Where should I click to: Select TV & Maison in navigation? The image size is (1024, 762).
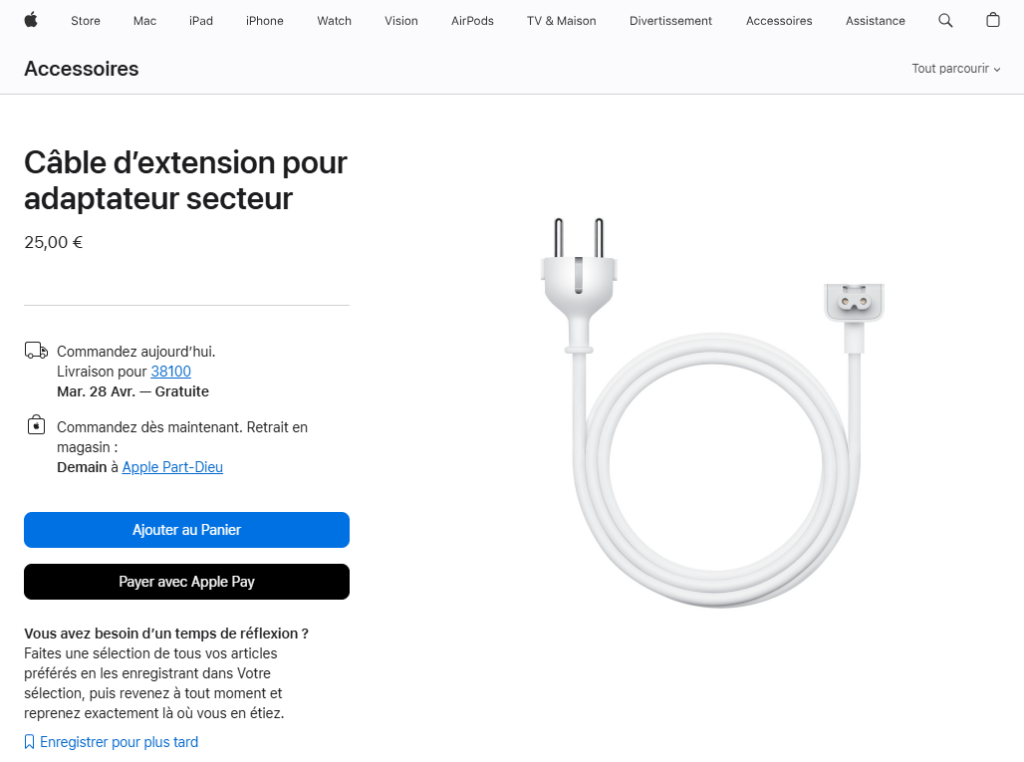pyautogui.click(x=561, y=21)
